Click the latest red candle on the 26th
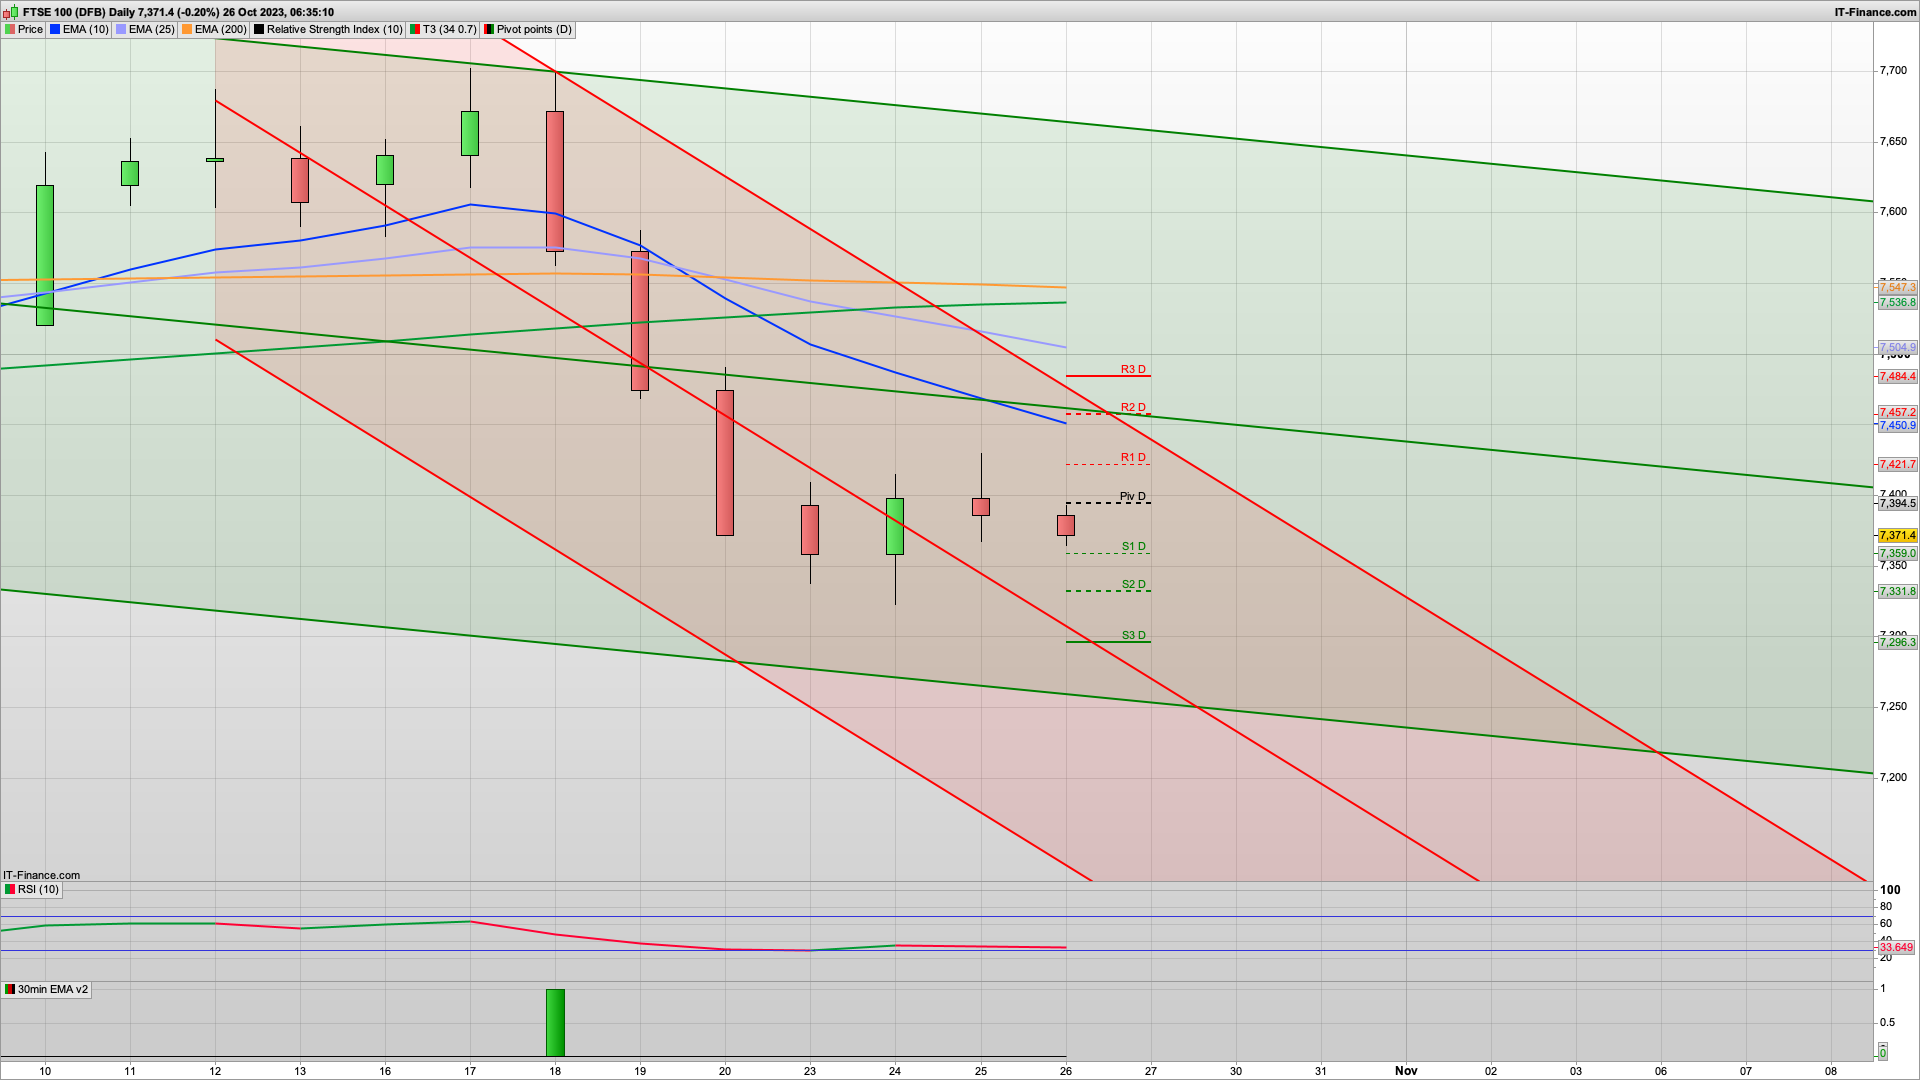The height and width of the screenshot is (1080, 1920). coord(1066,525)
